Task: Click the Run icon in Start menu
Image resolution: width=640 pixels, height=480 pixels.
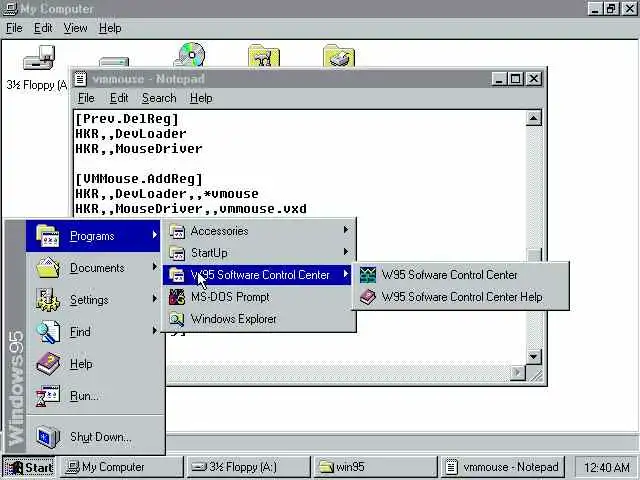Action: coord(48,396)
